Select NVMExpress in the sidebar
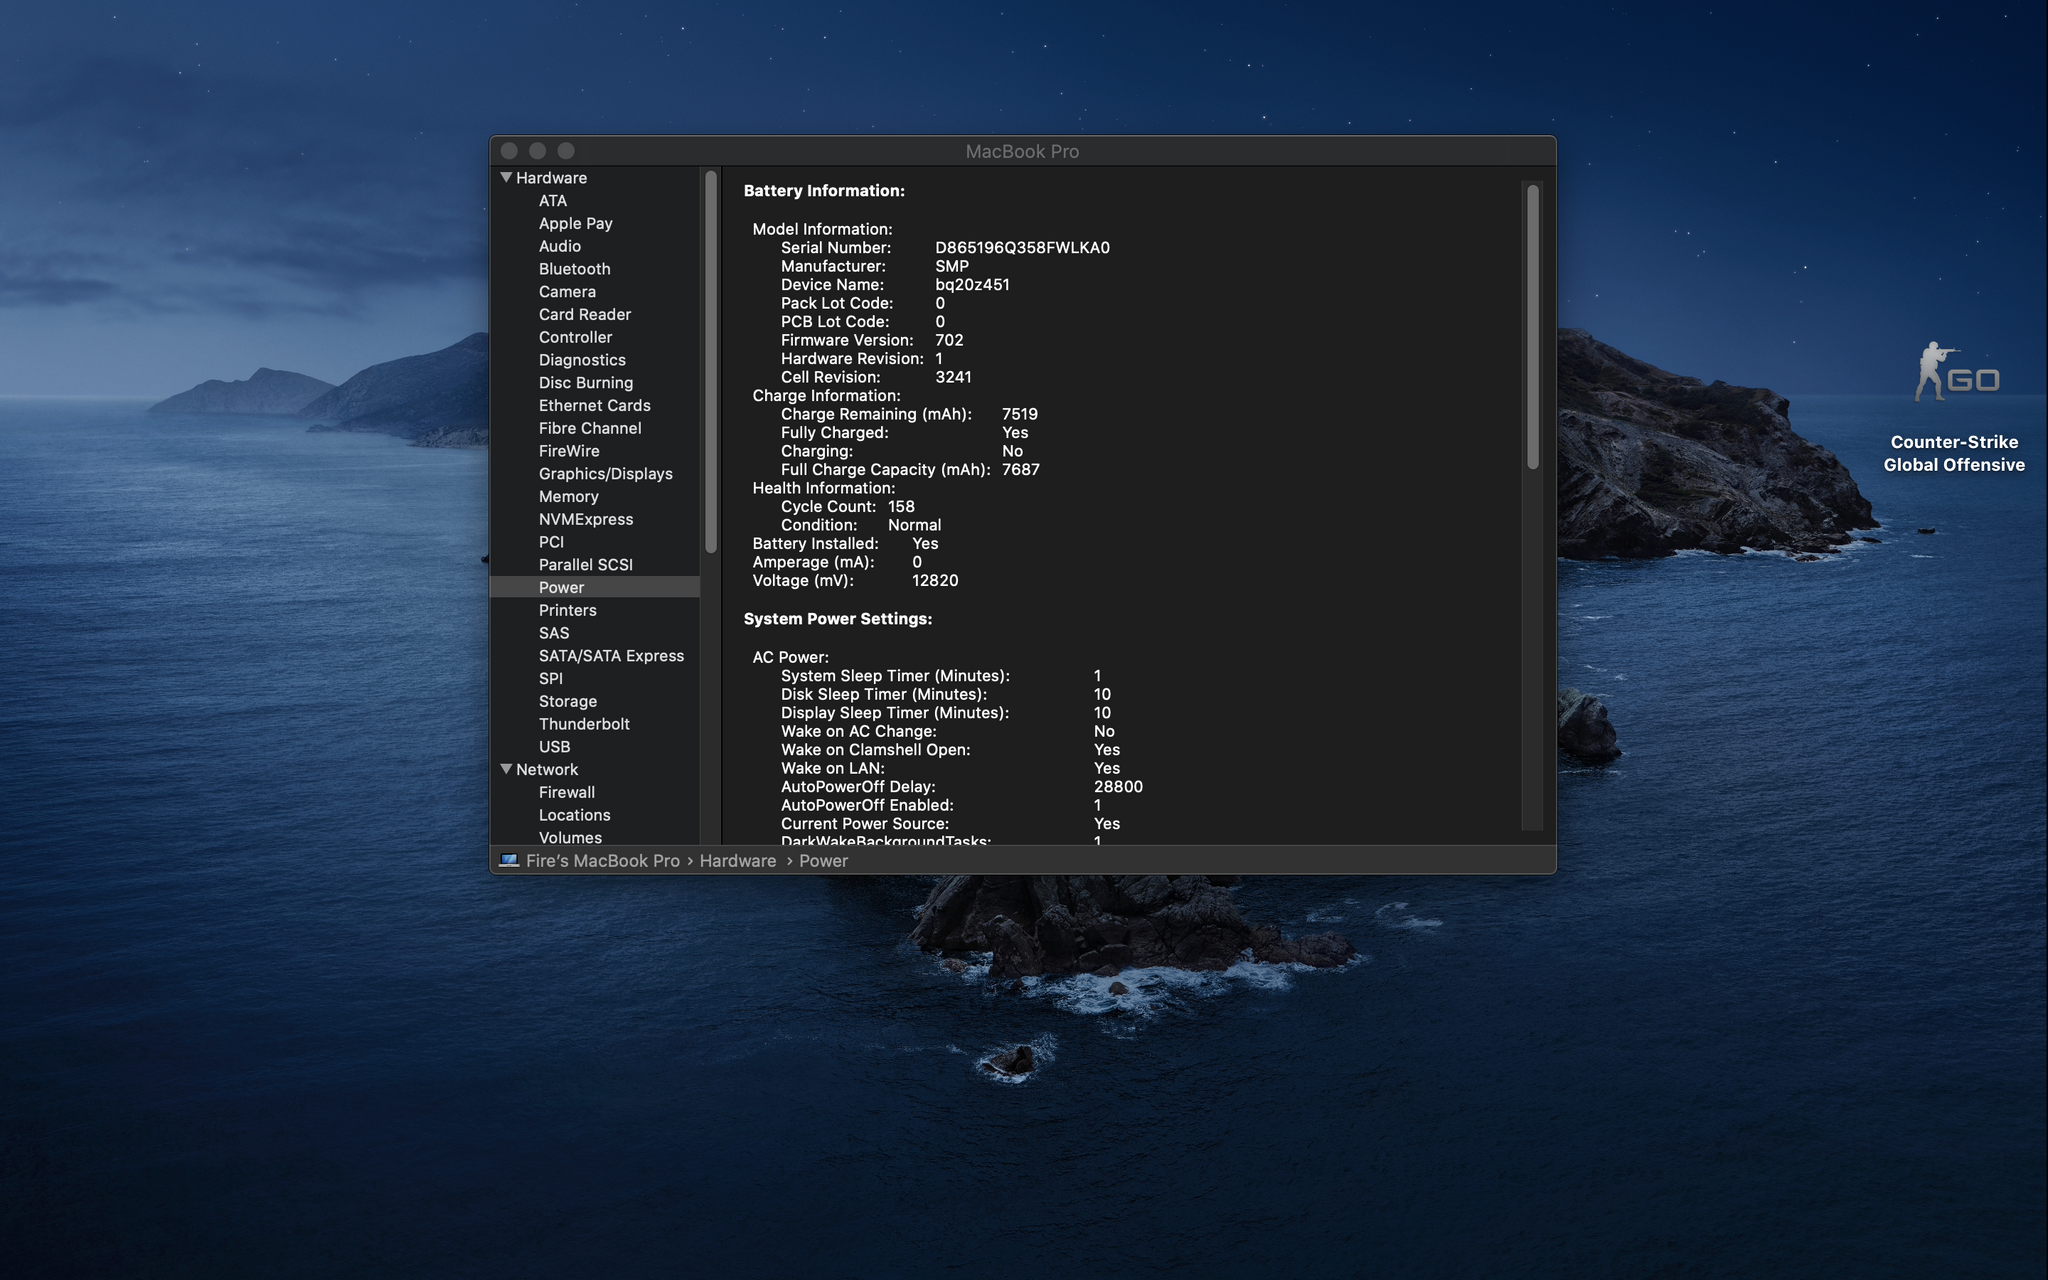This screenshot has width=2048, height=1280. pyautogui.click(x=585, y=520)
